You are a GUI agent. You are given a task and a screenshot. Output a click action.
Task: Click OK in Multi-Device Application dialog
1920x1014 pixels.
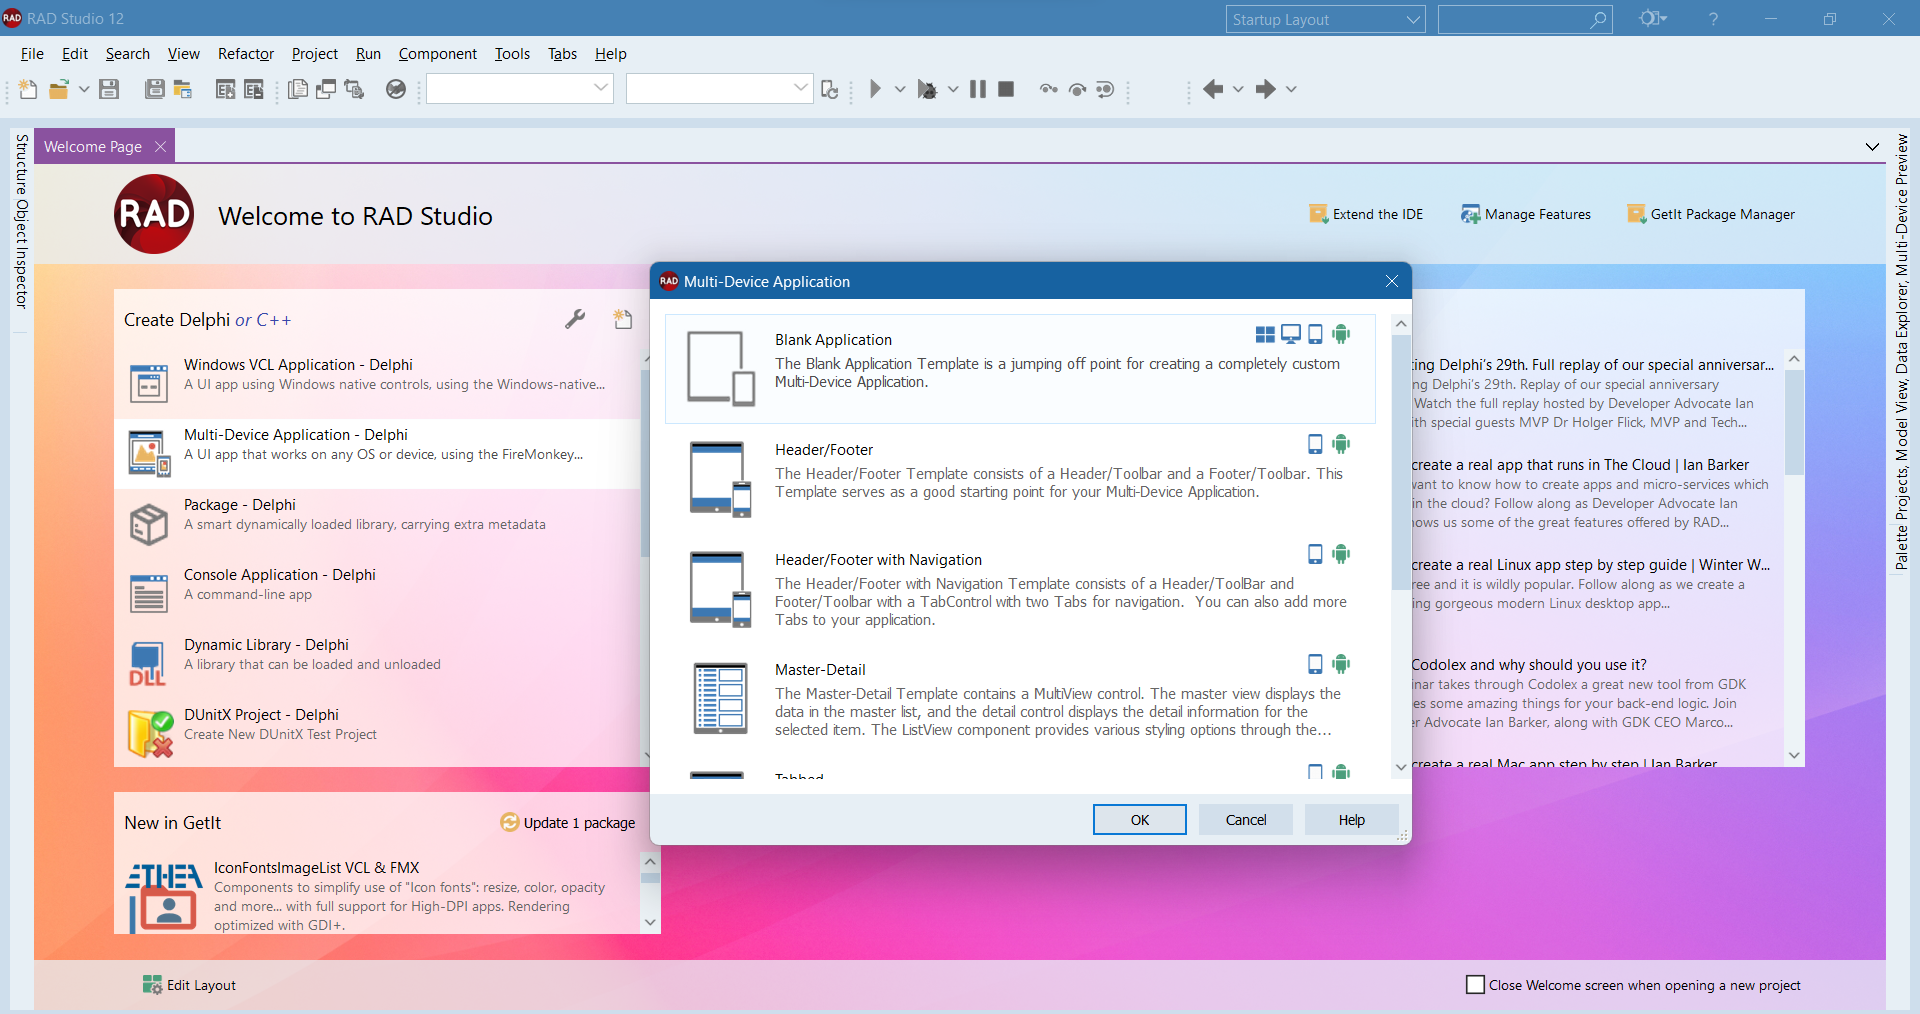point(1139,820)
